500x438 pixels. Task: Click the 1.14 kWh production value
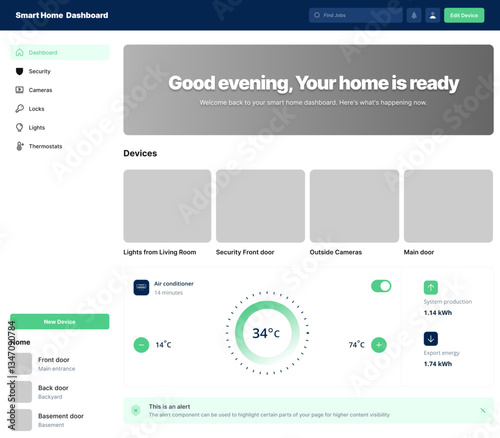[x=438, y=313]
